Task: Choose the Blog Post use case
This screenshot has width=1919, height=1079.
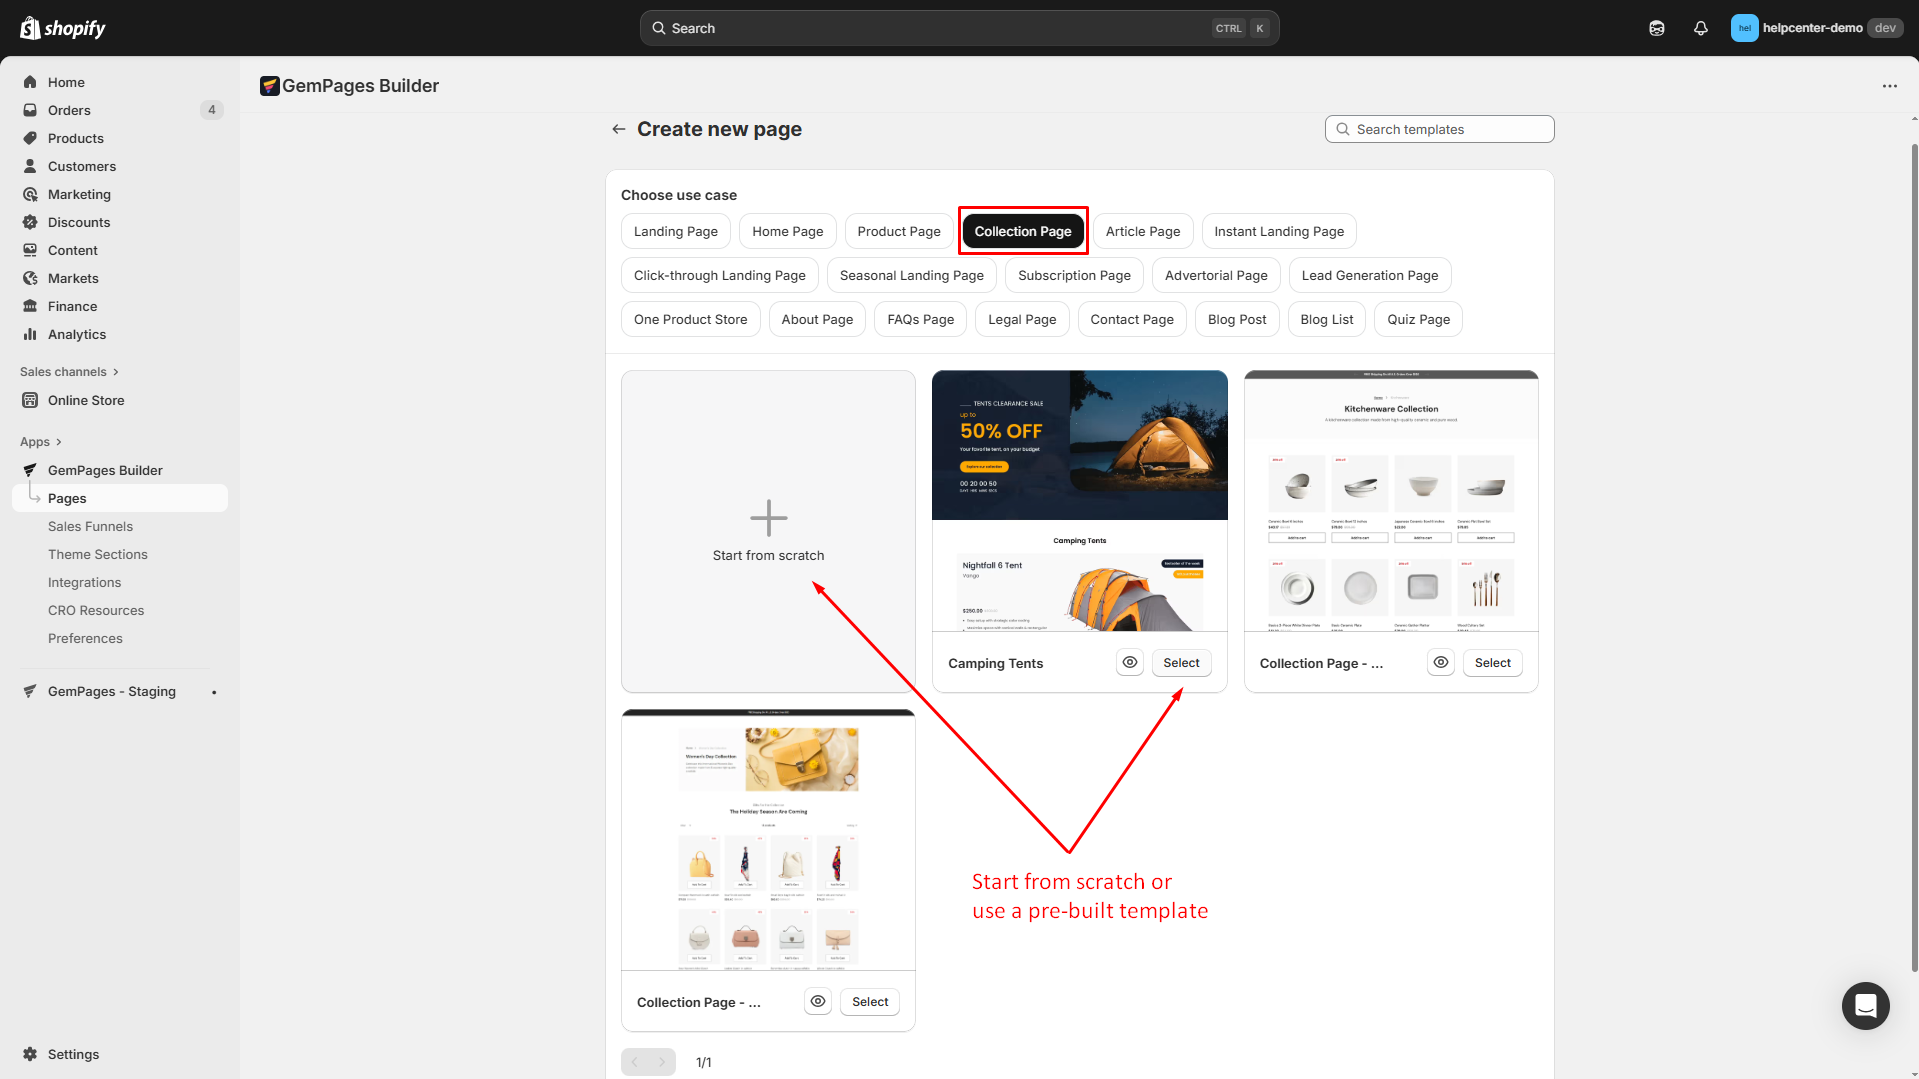Action: (x=1236, y=320)
